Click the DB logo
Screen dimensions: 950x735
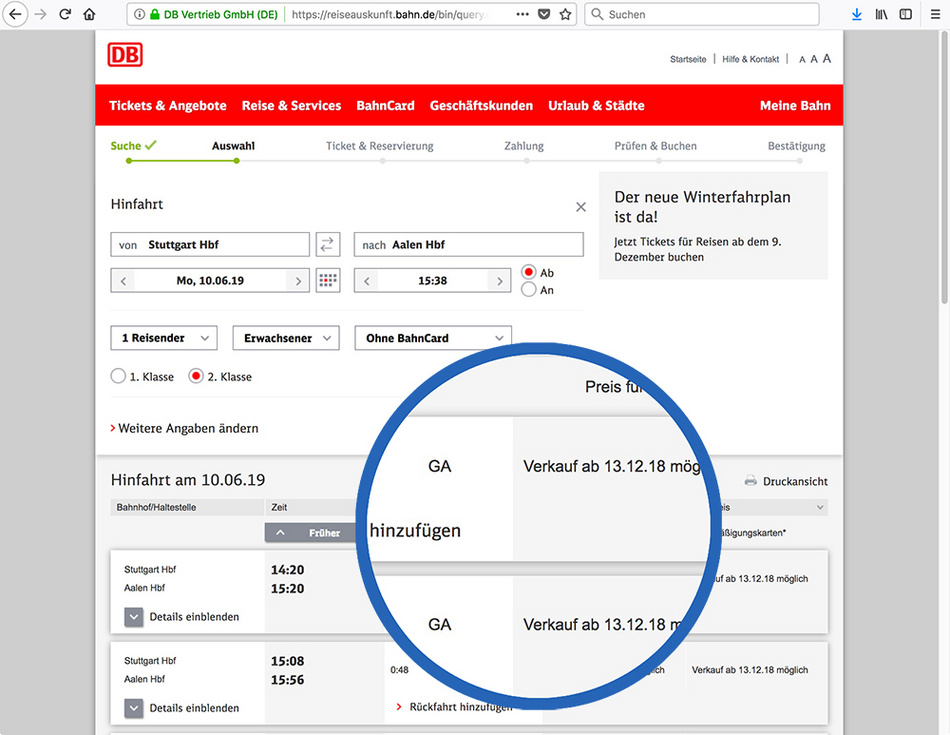(x=125, y=55)
